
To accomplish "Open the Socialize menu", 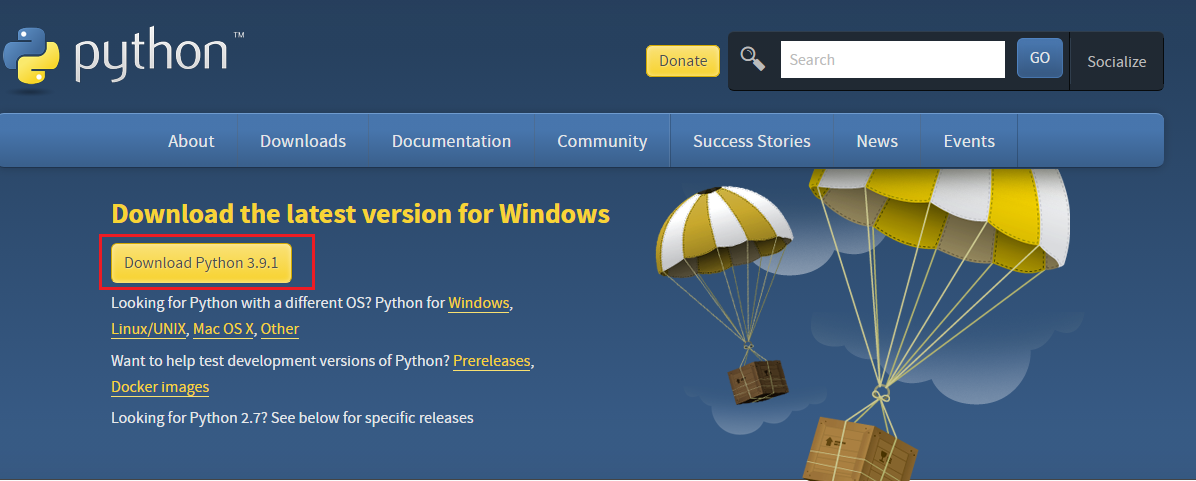I will click(x=1117, y=62).
